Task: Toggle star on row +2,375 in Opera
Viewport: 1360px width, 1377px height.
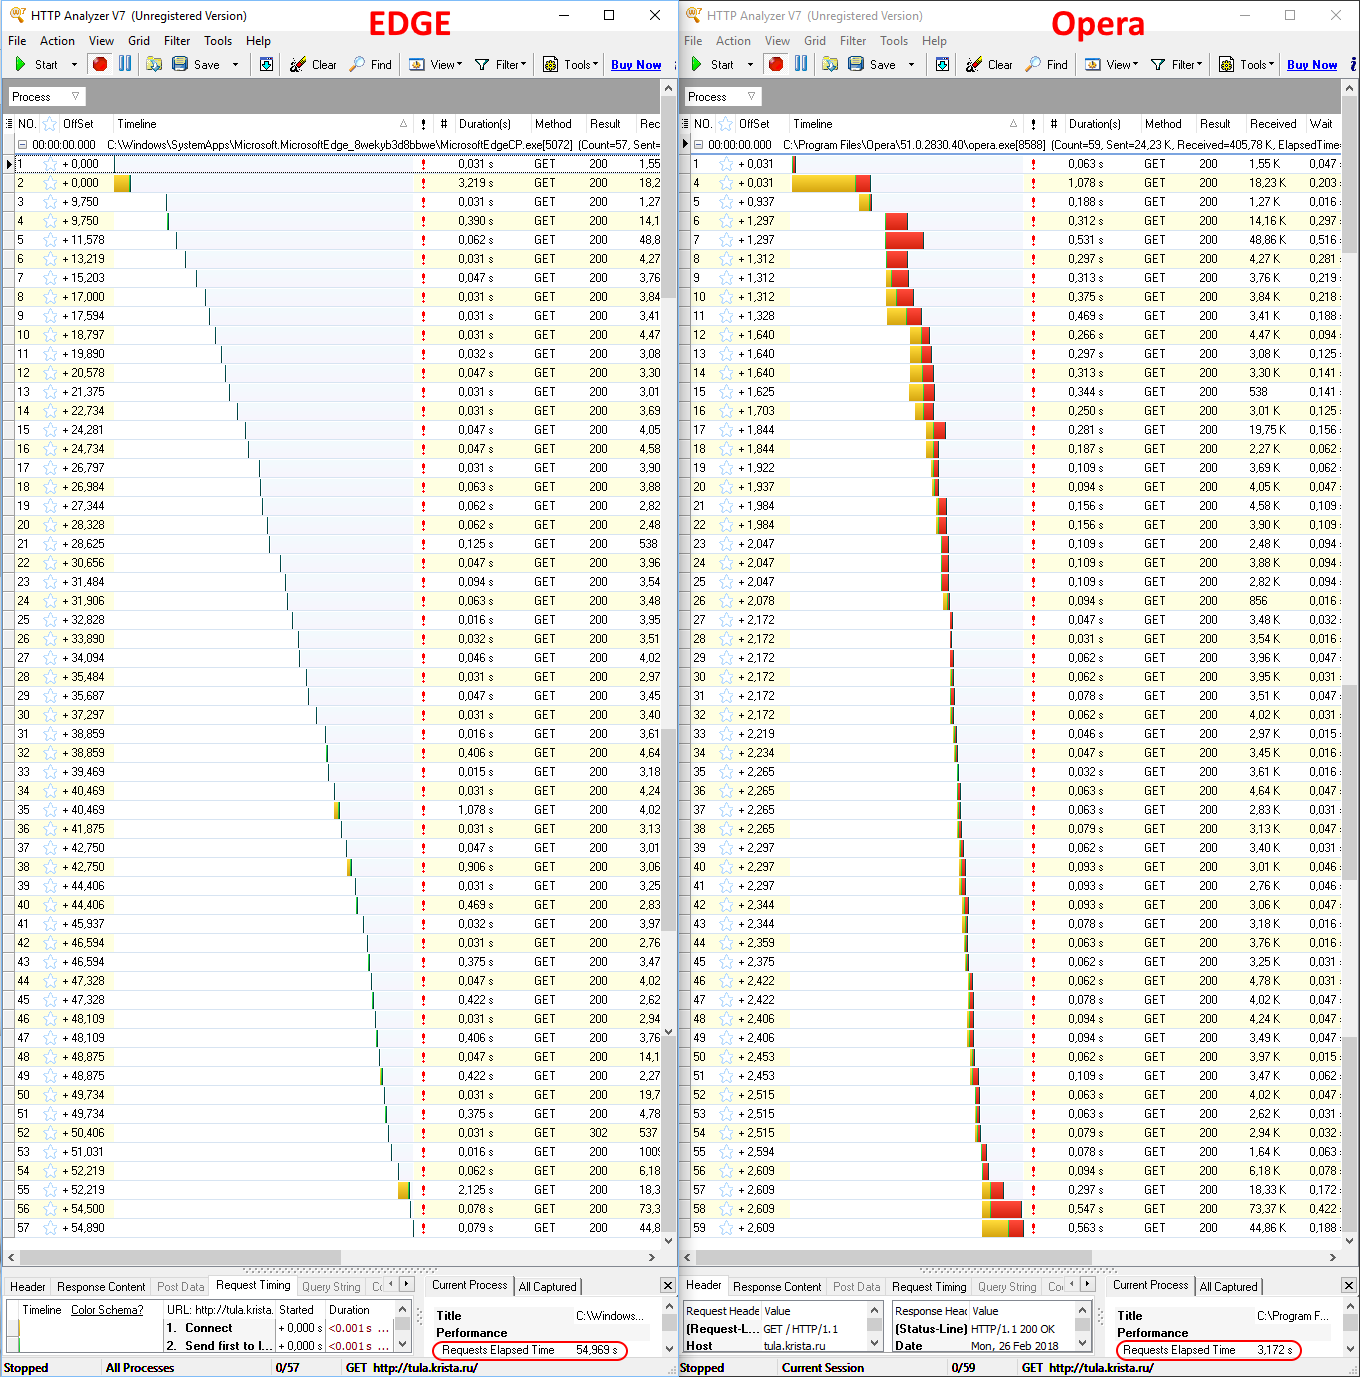Action: (726, 962)
